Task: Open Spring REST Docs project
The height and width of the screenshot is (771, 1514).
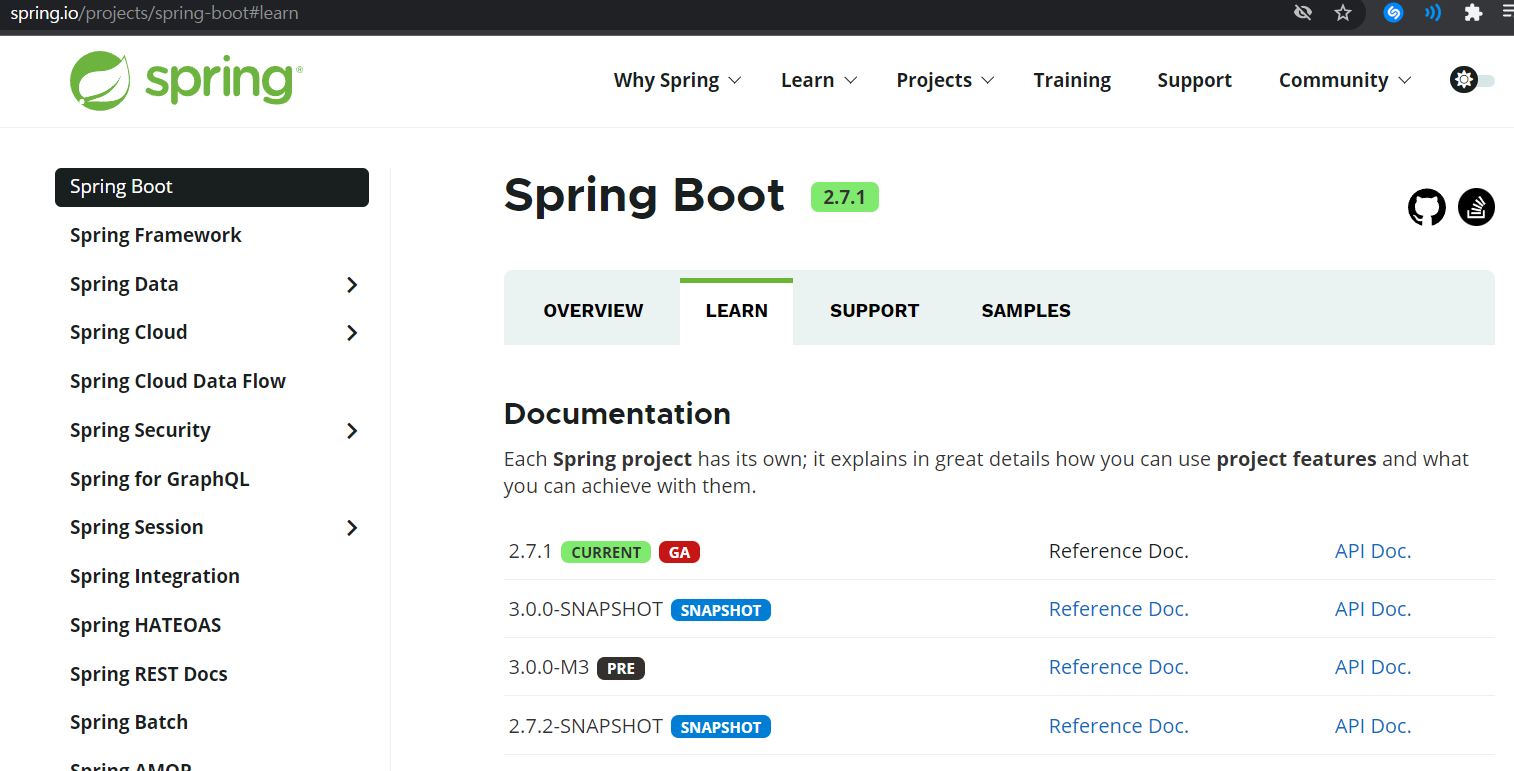Action: (x=149, y=674)
